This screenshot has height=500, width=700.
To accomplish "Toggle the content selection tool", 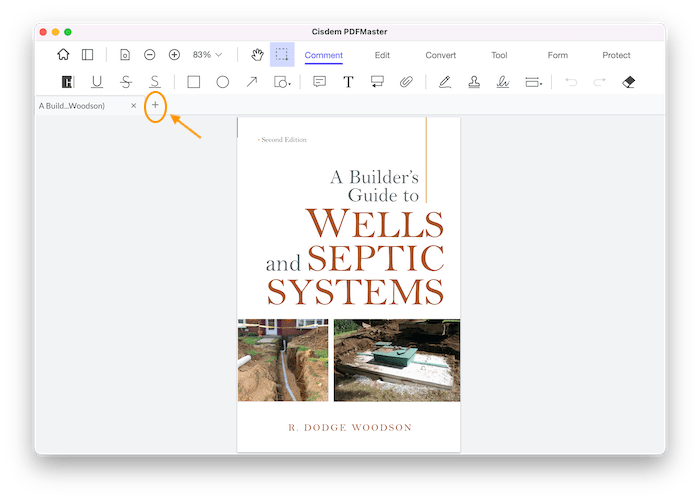I will point(282,54).
